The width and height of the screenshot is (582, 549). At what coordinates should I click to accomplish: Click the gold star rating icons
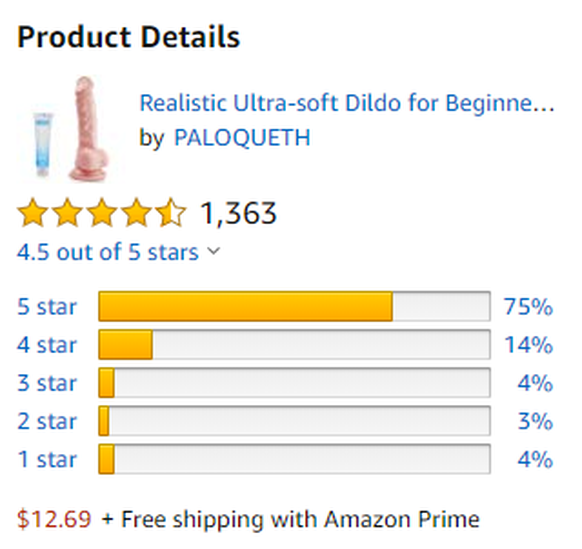(101, 212)
